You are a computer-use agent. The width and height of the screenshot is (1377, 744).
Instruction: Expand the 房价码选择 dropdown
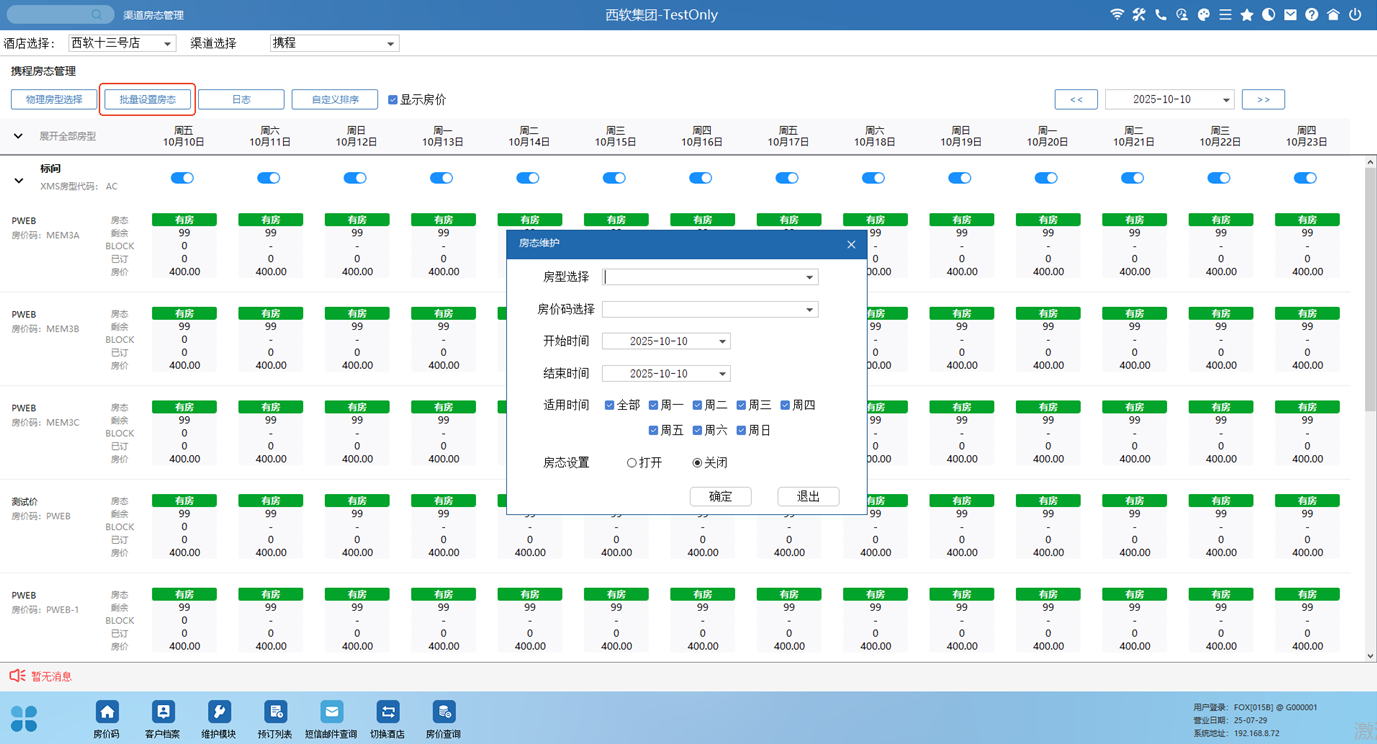click(x=710, y=310)
